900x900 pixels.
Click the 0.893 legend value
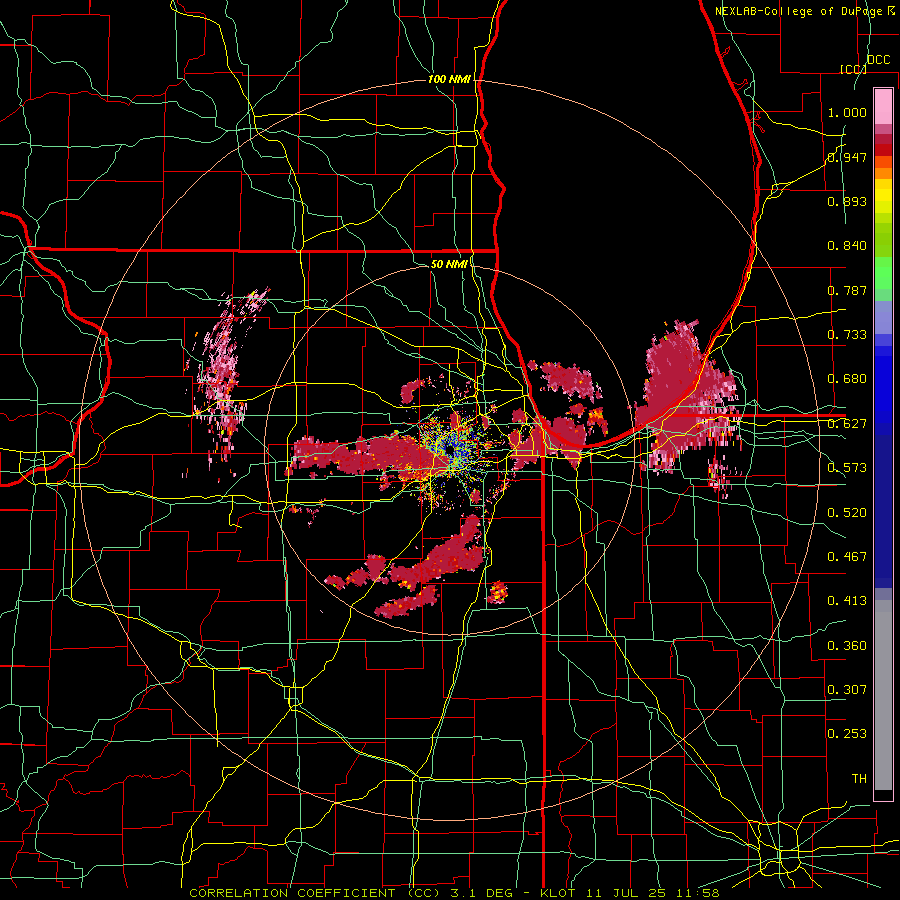point(847,201)
